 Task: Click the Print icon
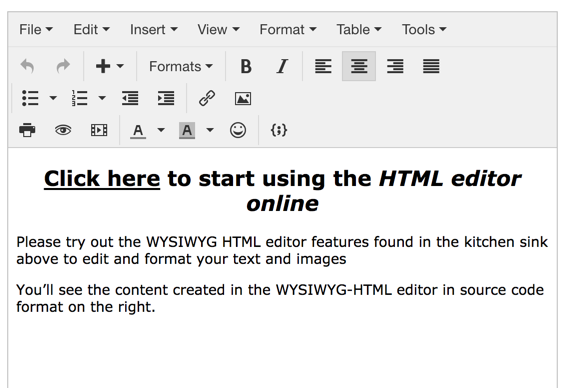coord(27,130)
